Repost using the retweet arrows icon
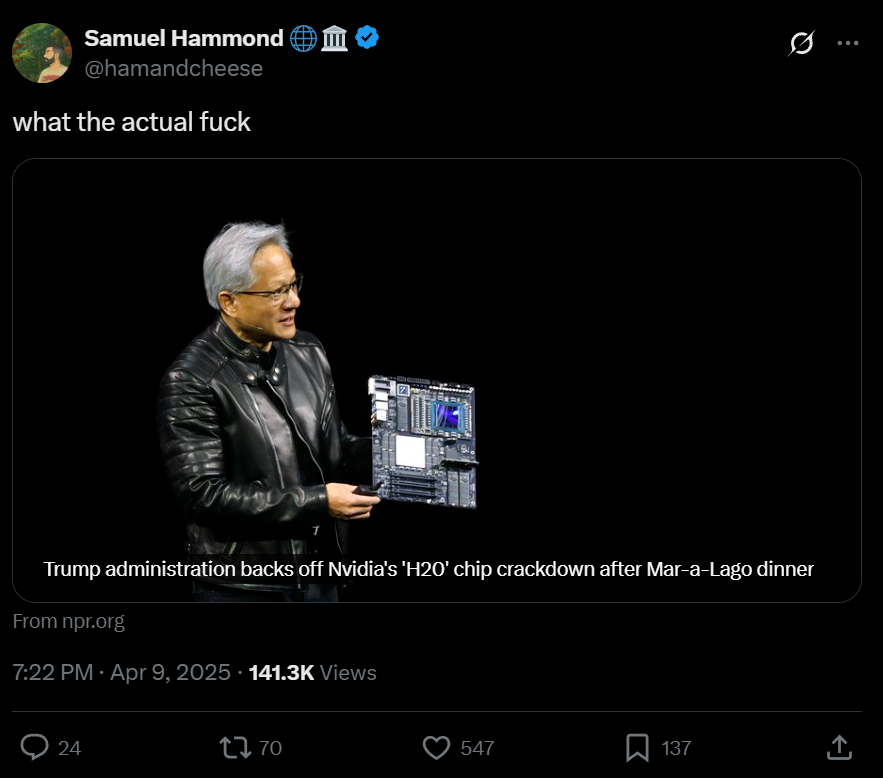This screenshot has width=883, height=778. tap(235, 748)
